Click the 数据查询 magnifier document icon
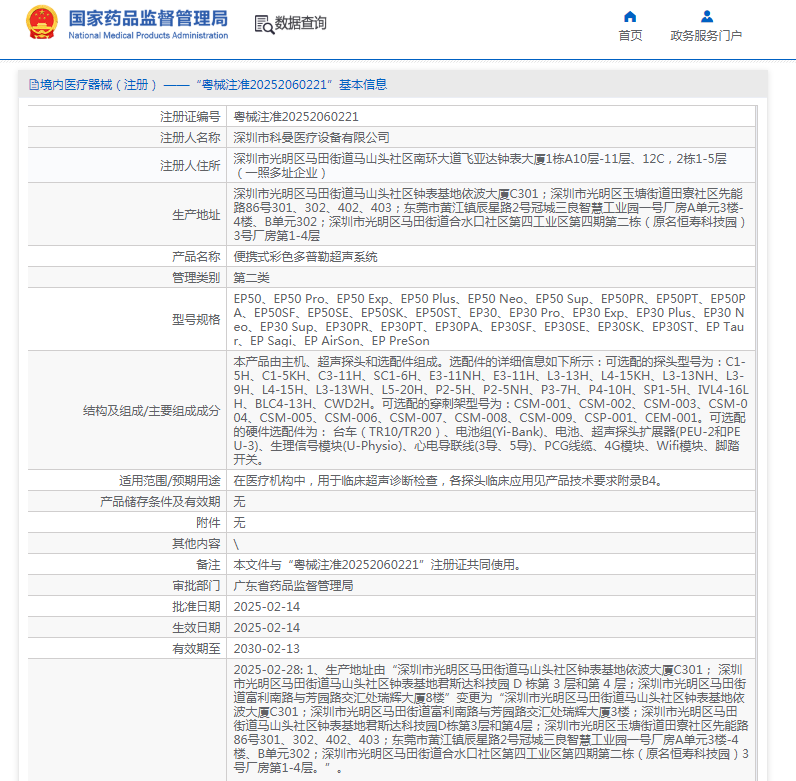Image resolution: width=796 pixels, height=781 pixels. pos(263,24)
